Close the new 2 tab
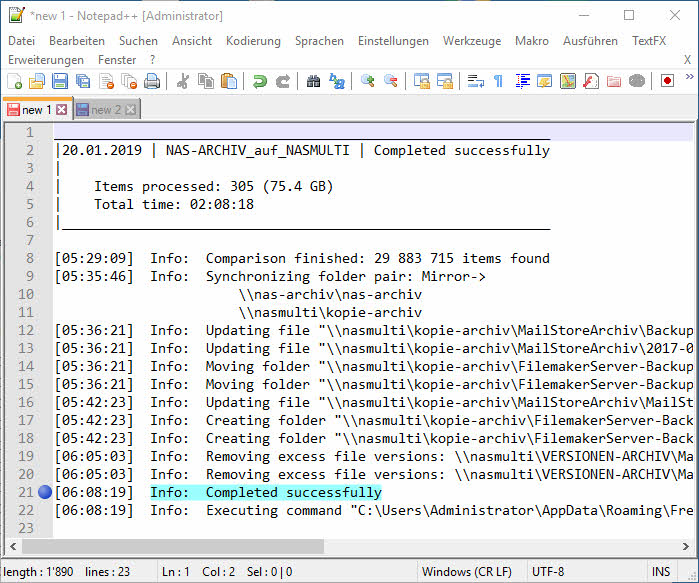699x583 pixels. [130, 110]
